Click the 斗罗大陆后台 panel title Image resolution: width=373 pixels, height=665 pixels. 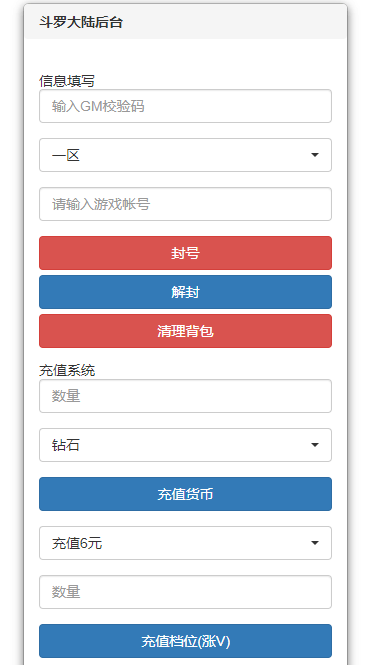tap(81, 22)
